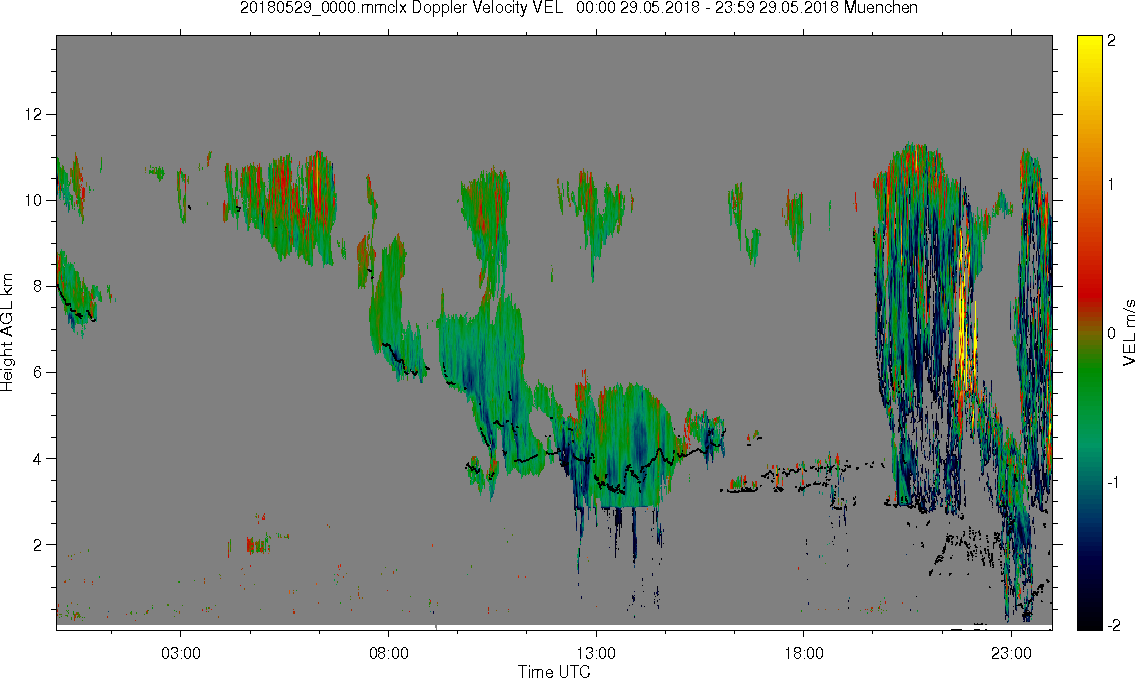
Task: Click the 'Height AGL km' y-axis label
Action: pyautogui.click(x=7, y=332)
